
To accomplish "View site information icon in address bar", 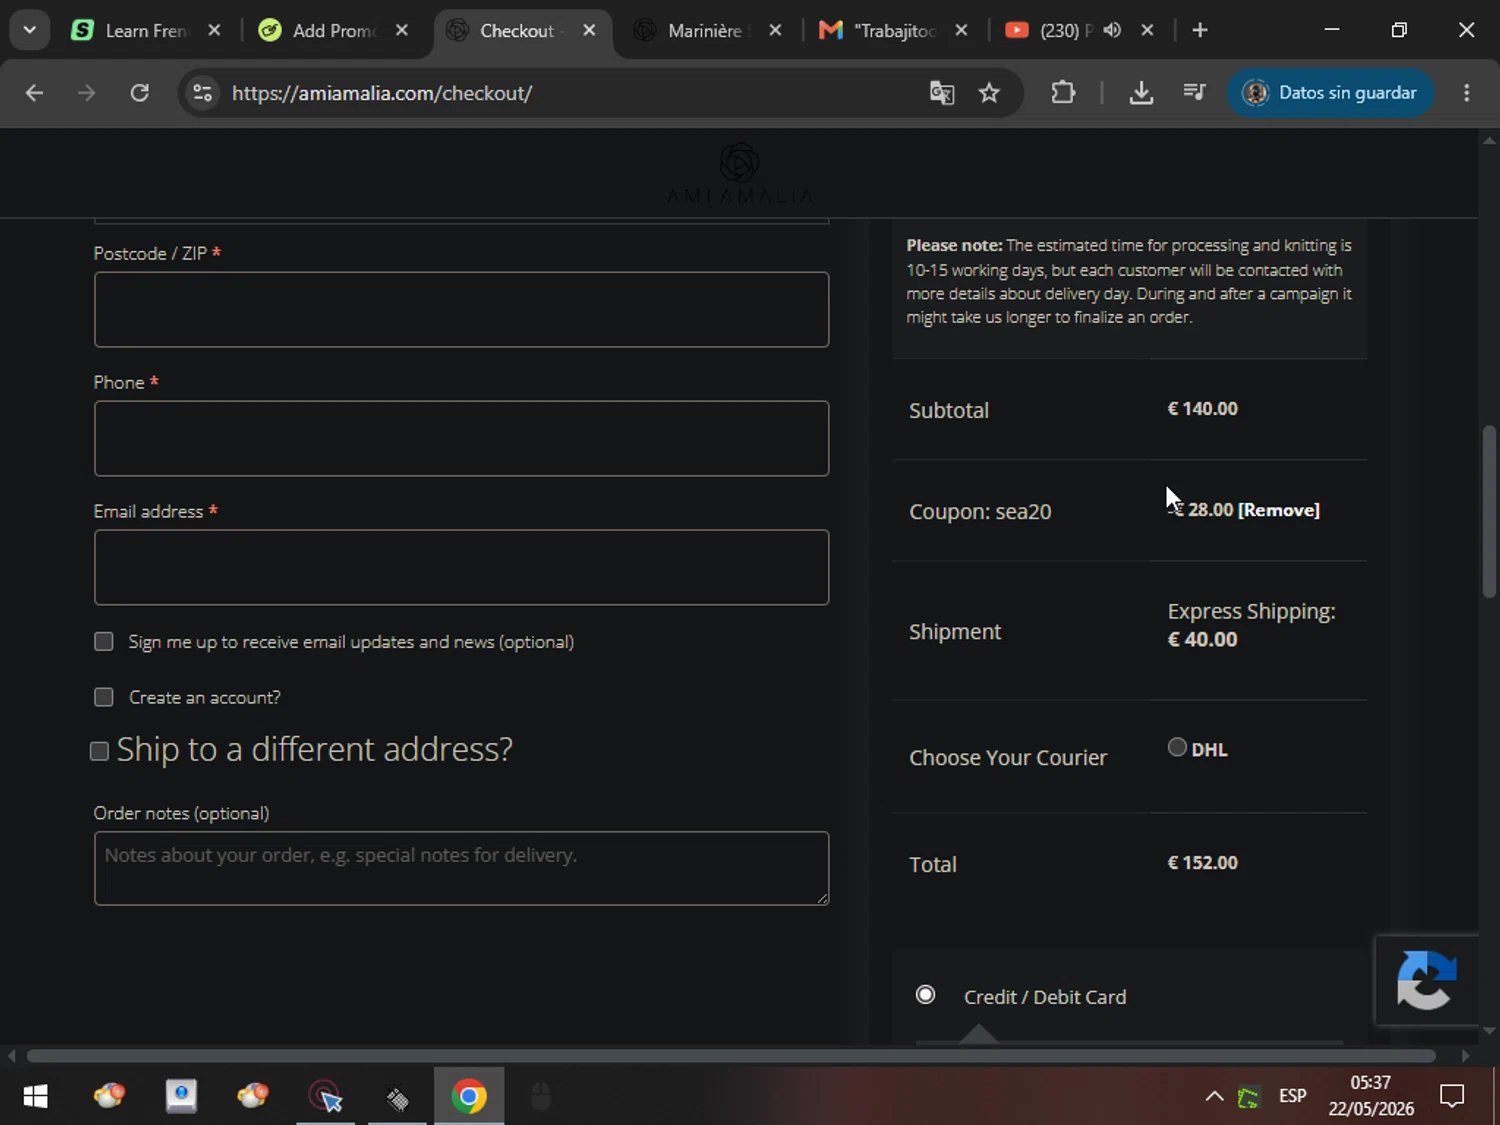I will pos(202,93).
